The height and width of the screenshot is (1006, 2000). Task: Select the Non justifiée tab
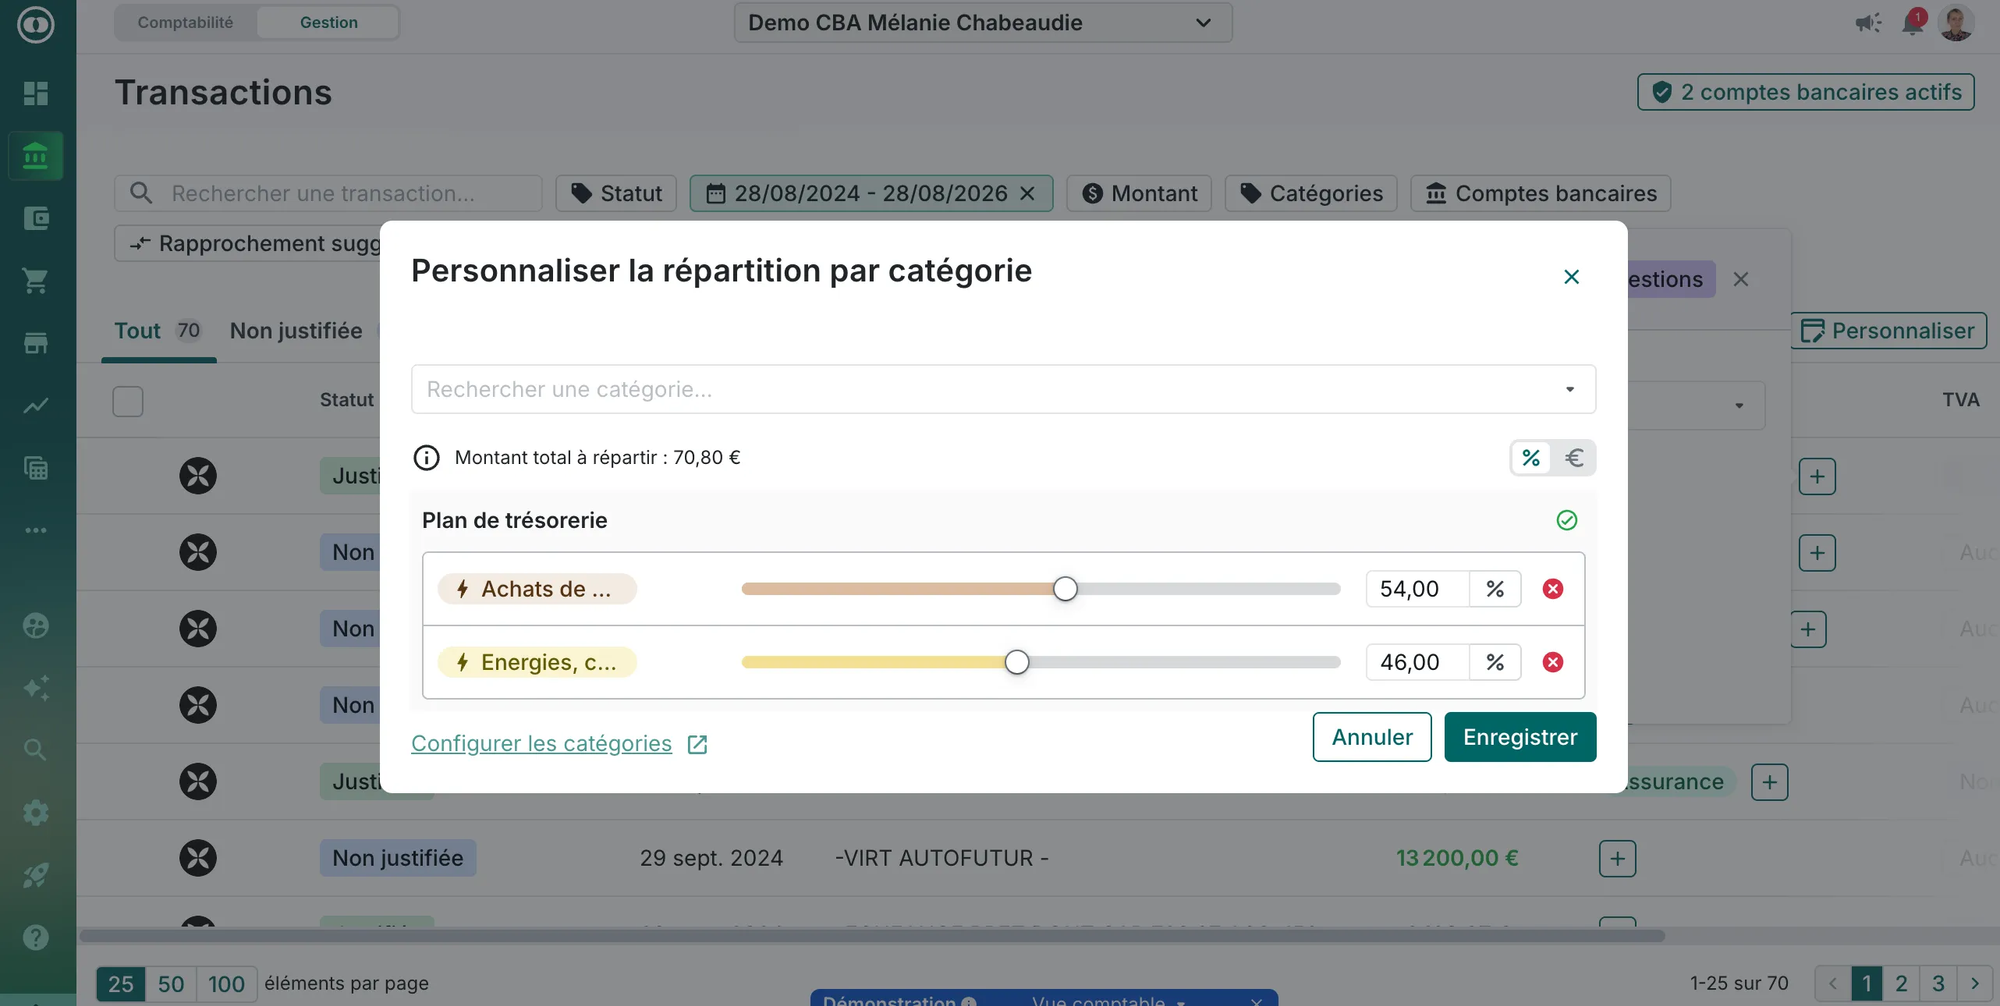tap(296, 331)
